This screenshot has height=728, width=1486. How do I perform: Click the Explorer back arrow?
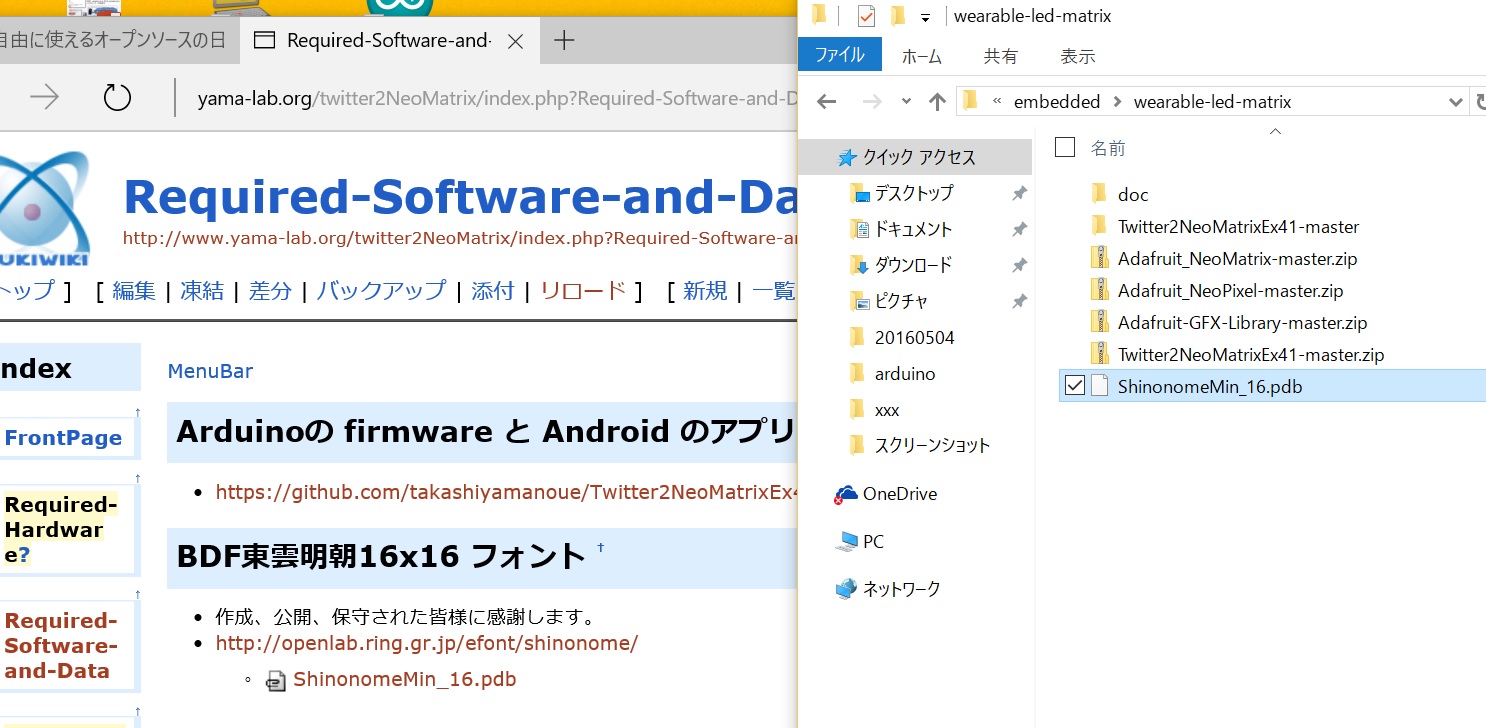pos(826,101)
